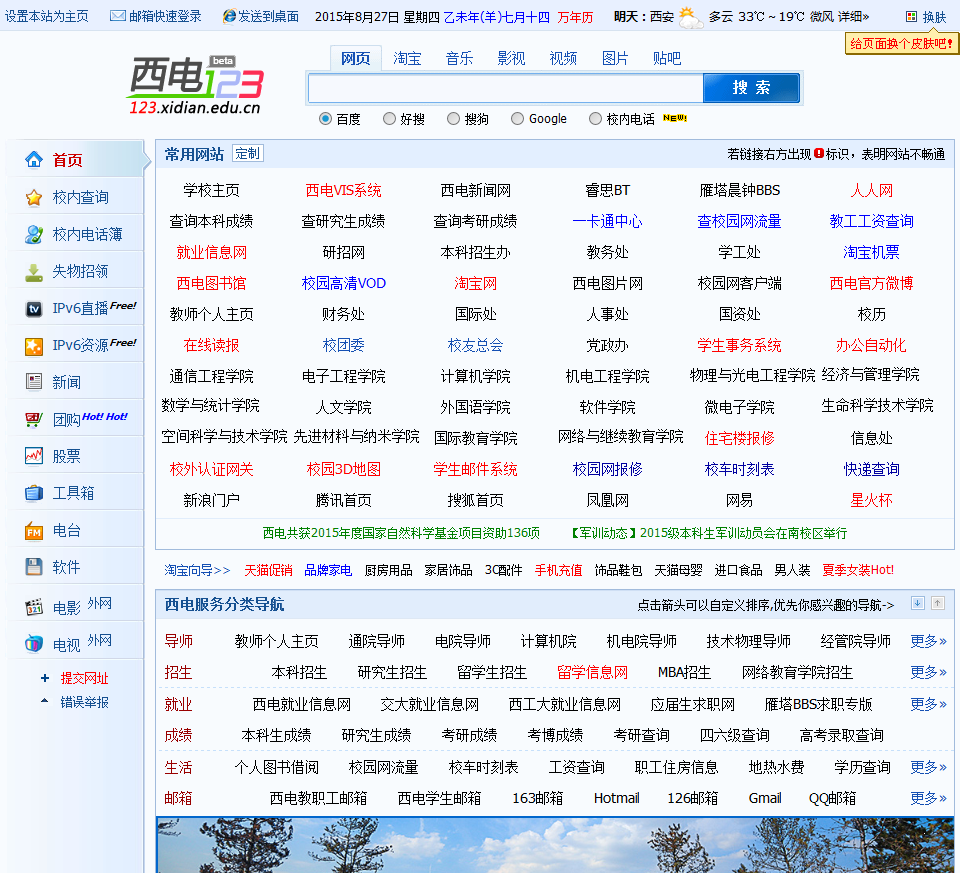The image size is (960, 873).
Task: Click the home icon beside 首页
Action: [x=34, y=160]
